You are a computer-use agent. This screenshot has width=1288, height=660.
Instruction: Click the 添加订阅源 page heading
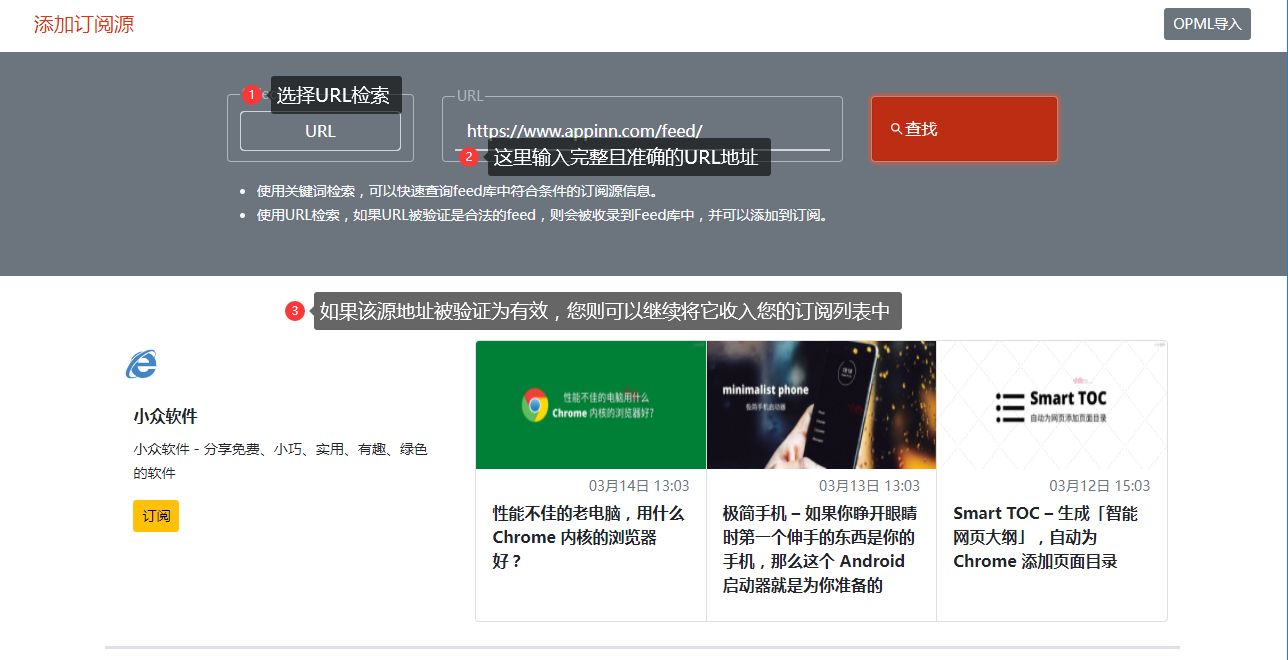[x=84, y=25]
